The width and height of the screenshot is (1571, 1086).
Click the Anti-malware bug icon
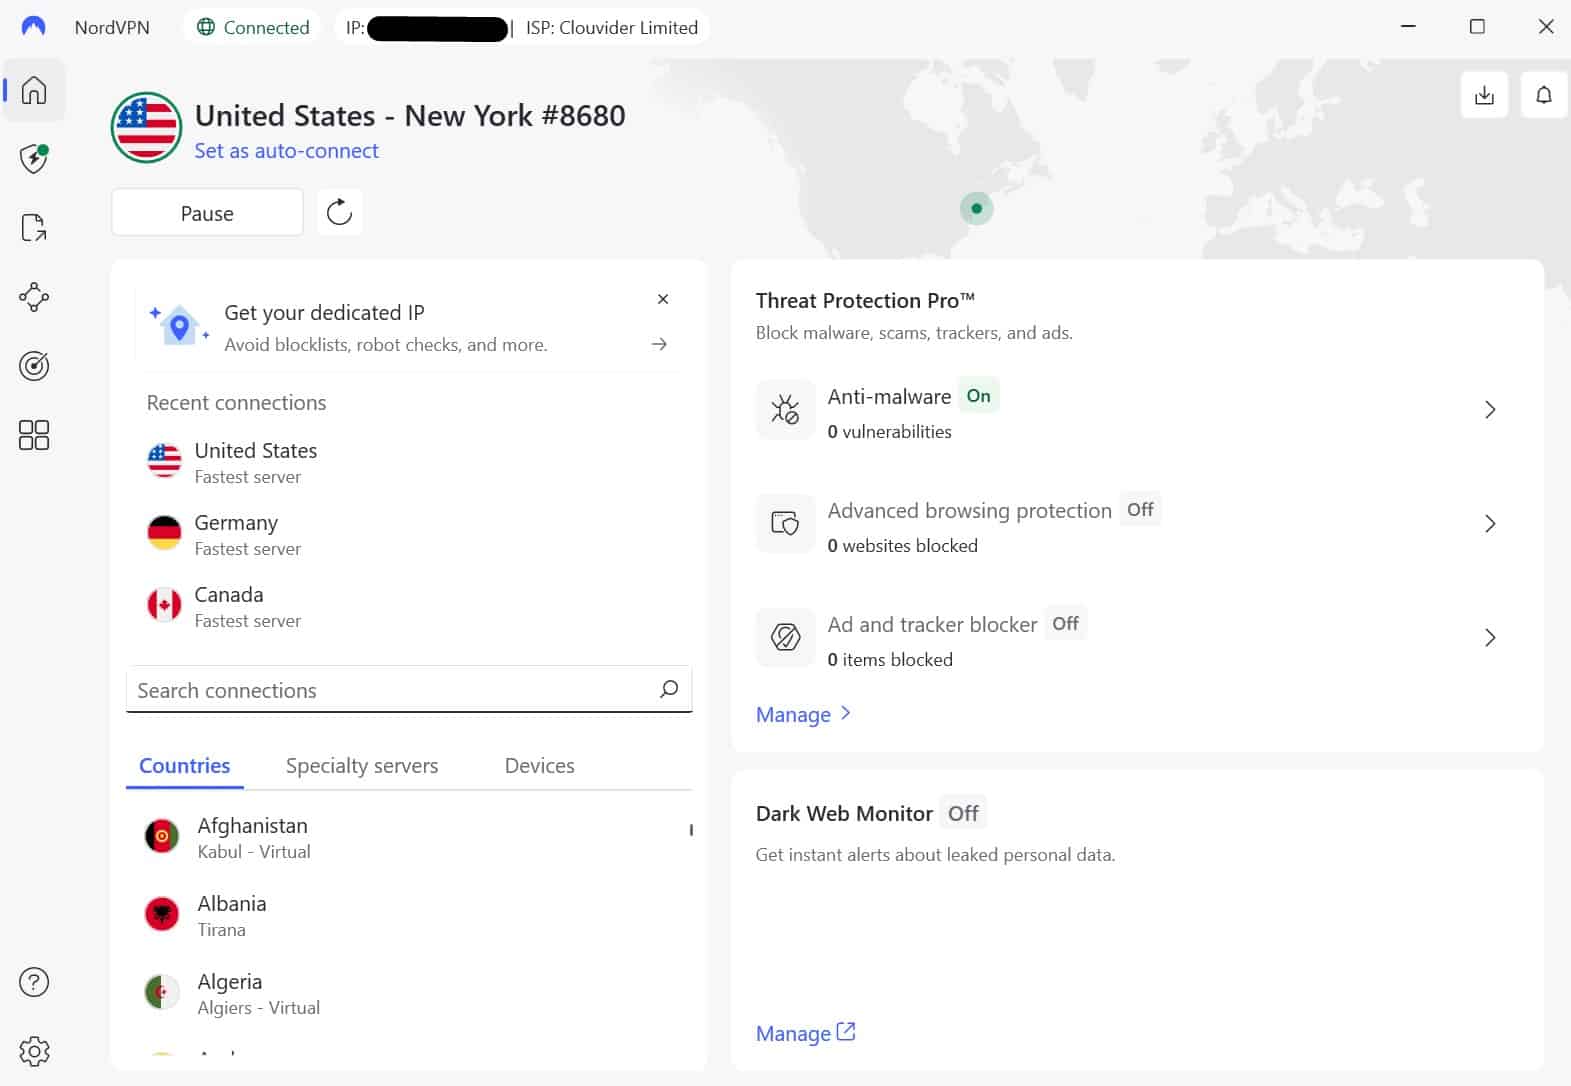tap(785, 410)
